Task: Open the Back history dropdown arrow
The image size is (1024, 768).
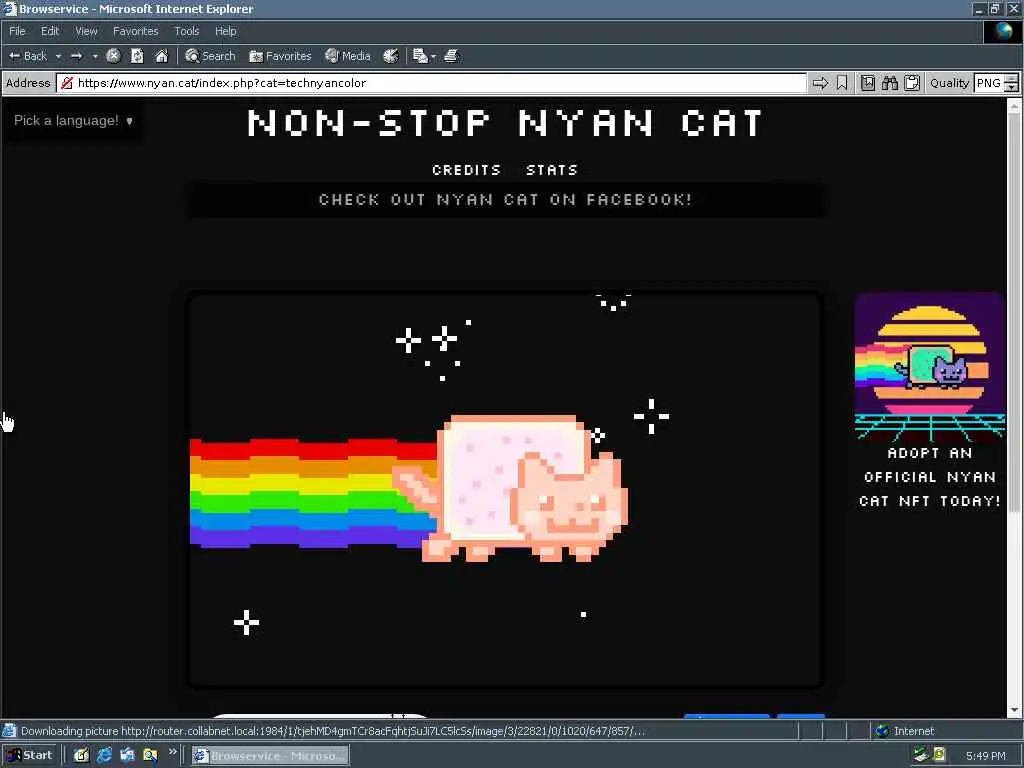Action: pos(58,56)
